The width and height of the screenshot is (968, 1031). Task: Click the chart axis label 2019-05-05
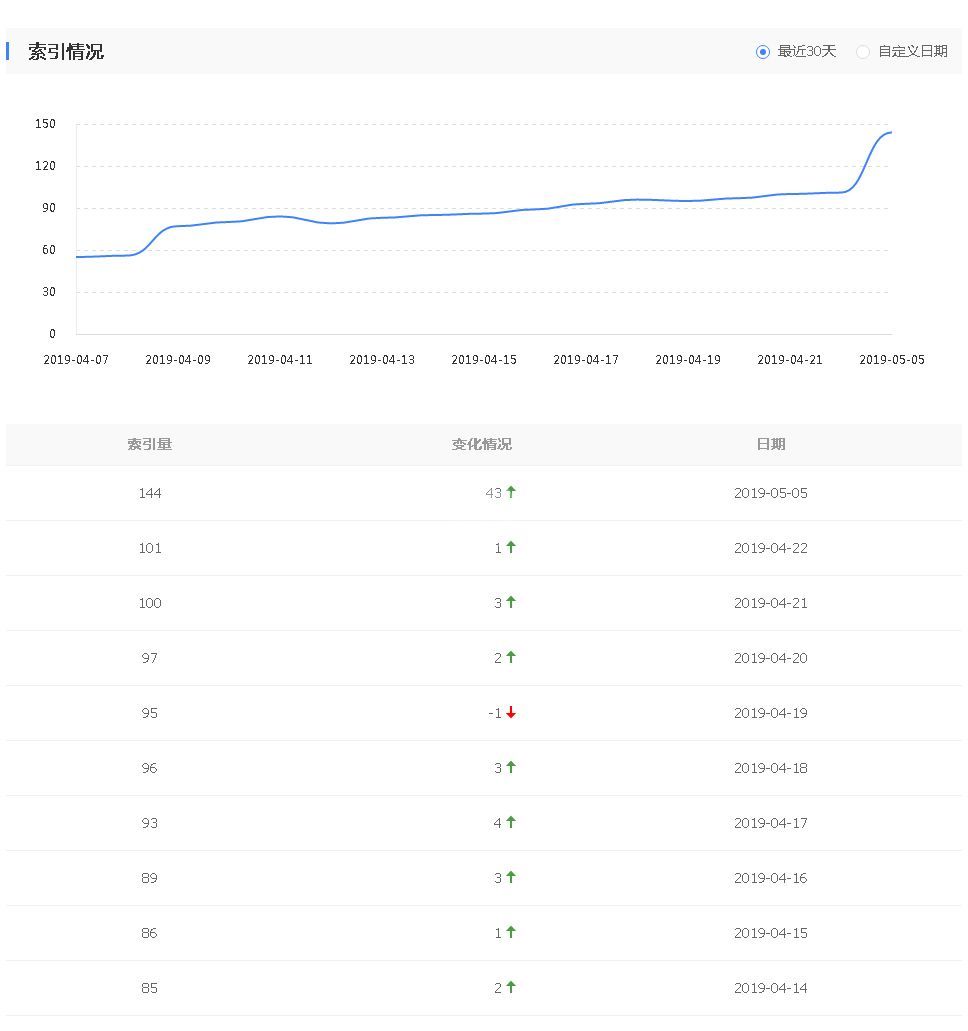point(892,360)
